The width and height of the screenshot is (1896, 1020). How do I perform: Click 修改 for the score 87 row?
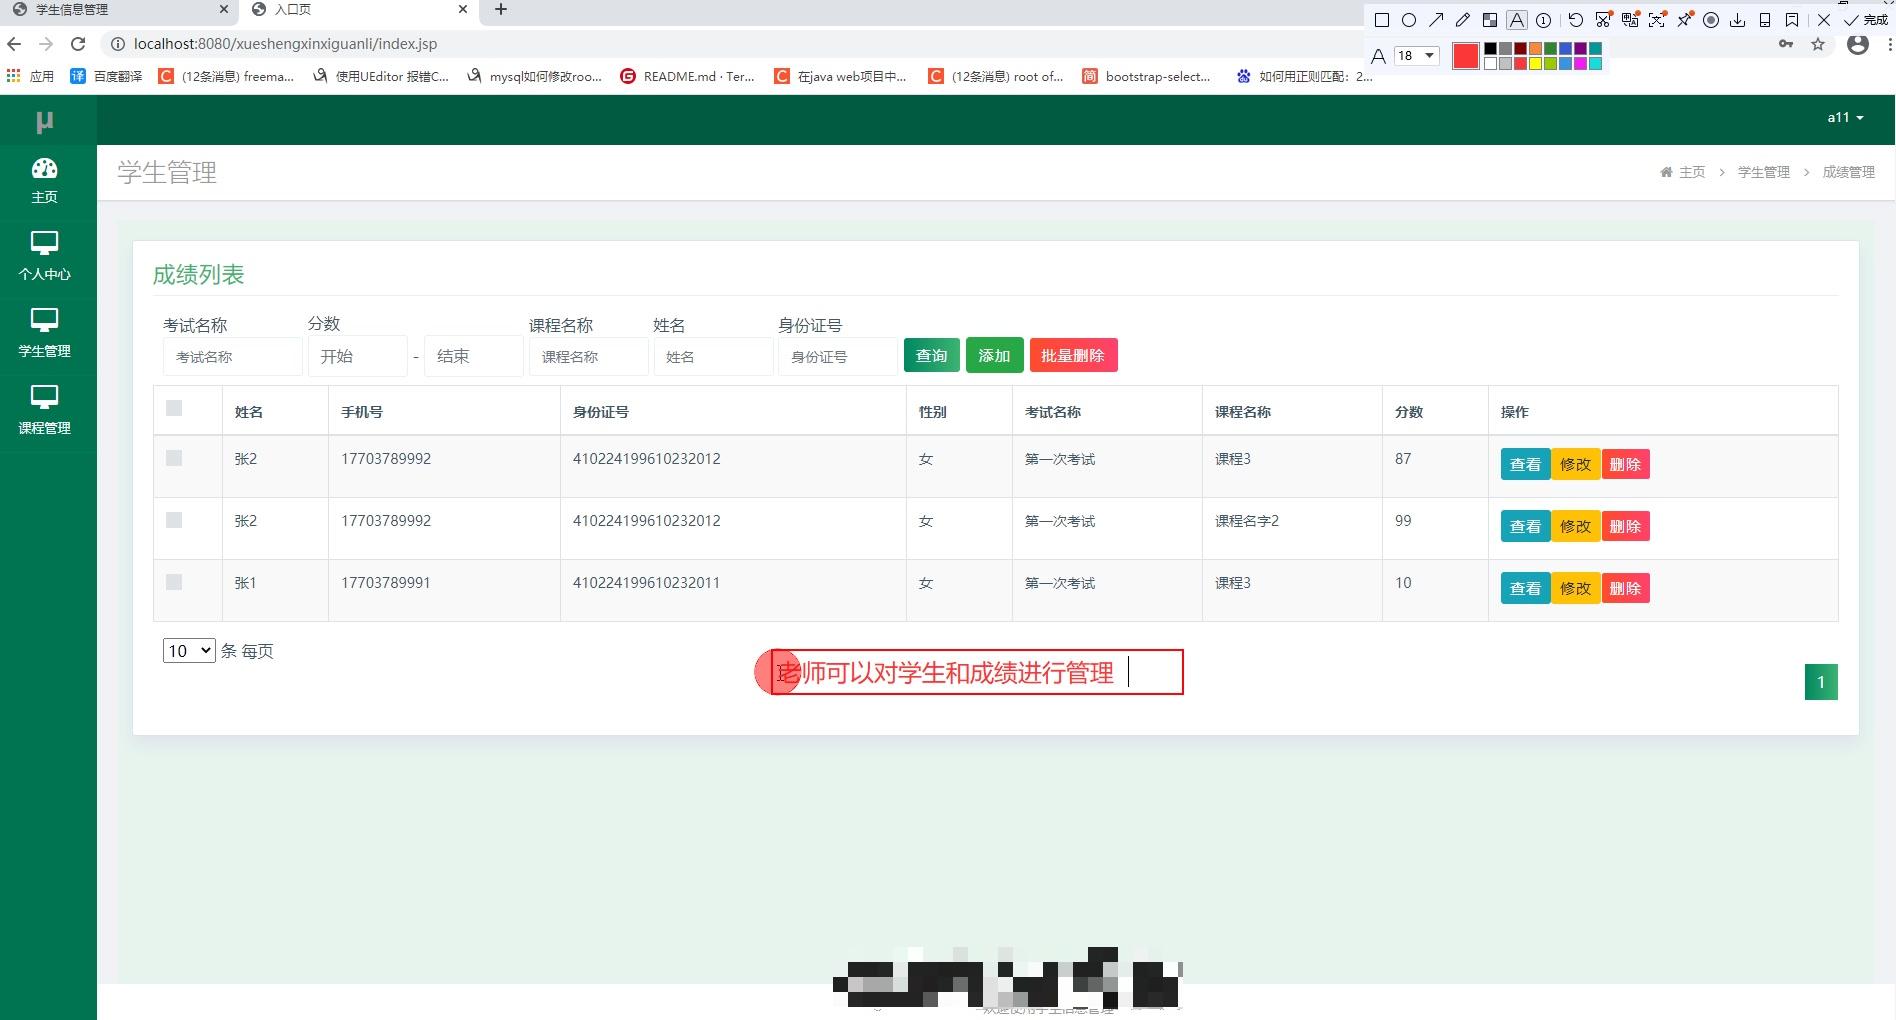point(1575,464)
